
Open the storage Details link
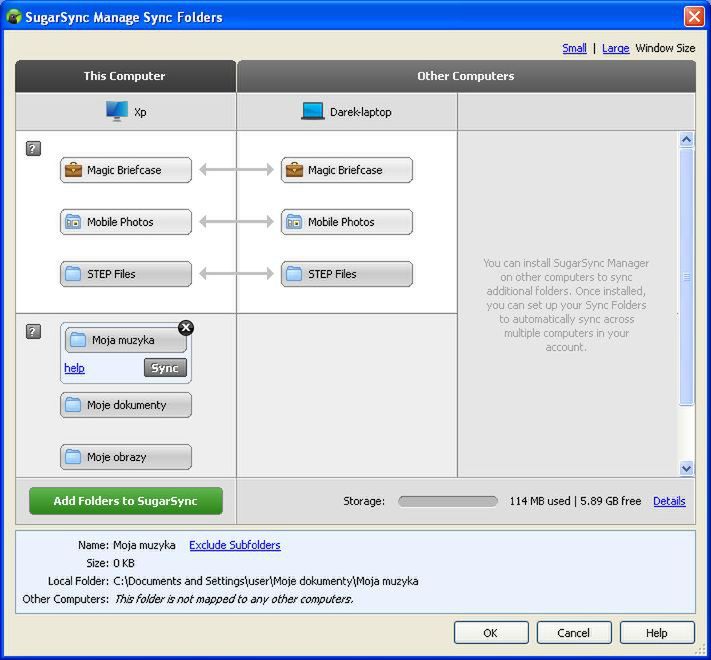669,501
